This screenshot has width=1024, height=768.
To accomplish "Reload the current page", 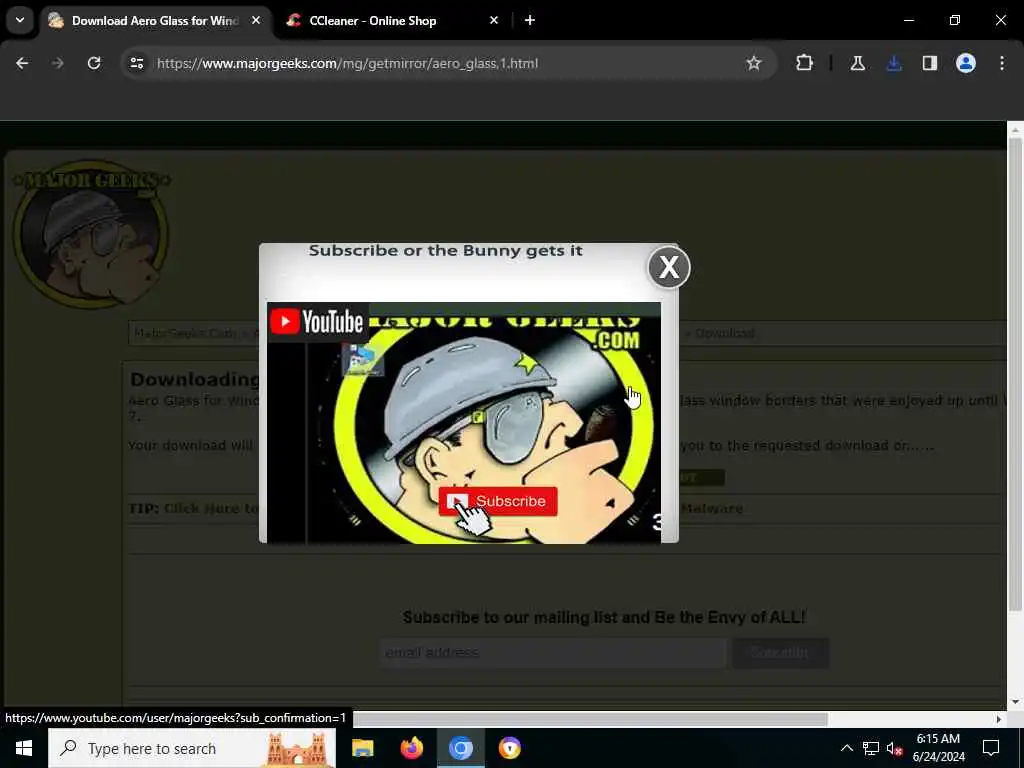I will pyautogui.click(x=94, y=63).
